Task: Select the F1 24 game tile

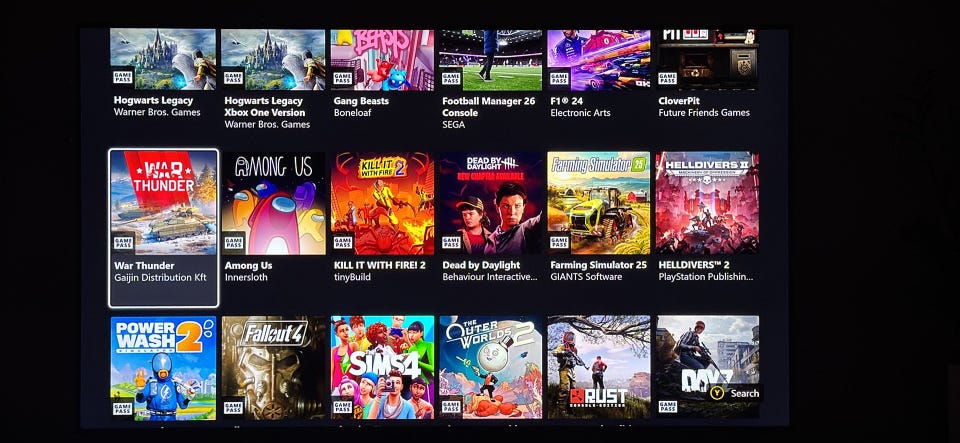Action: pos(599,73)
